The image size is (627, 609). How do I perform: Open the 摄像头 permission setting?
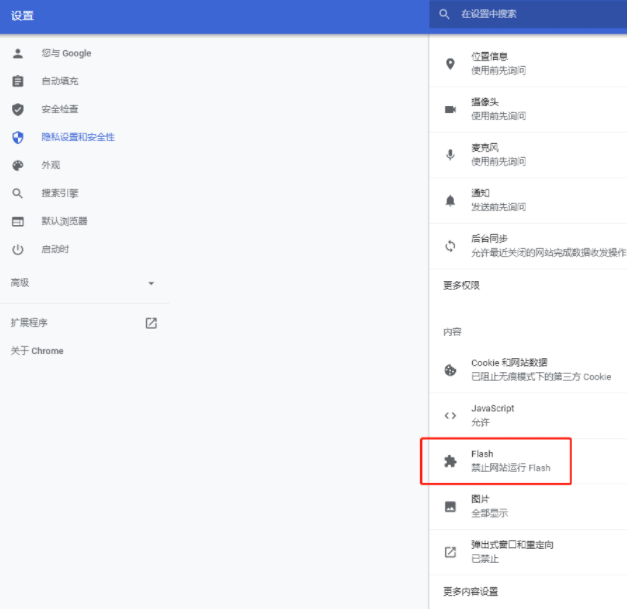(x=528, y=109)
